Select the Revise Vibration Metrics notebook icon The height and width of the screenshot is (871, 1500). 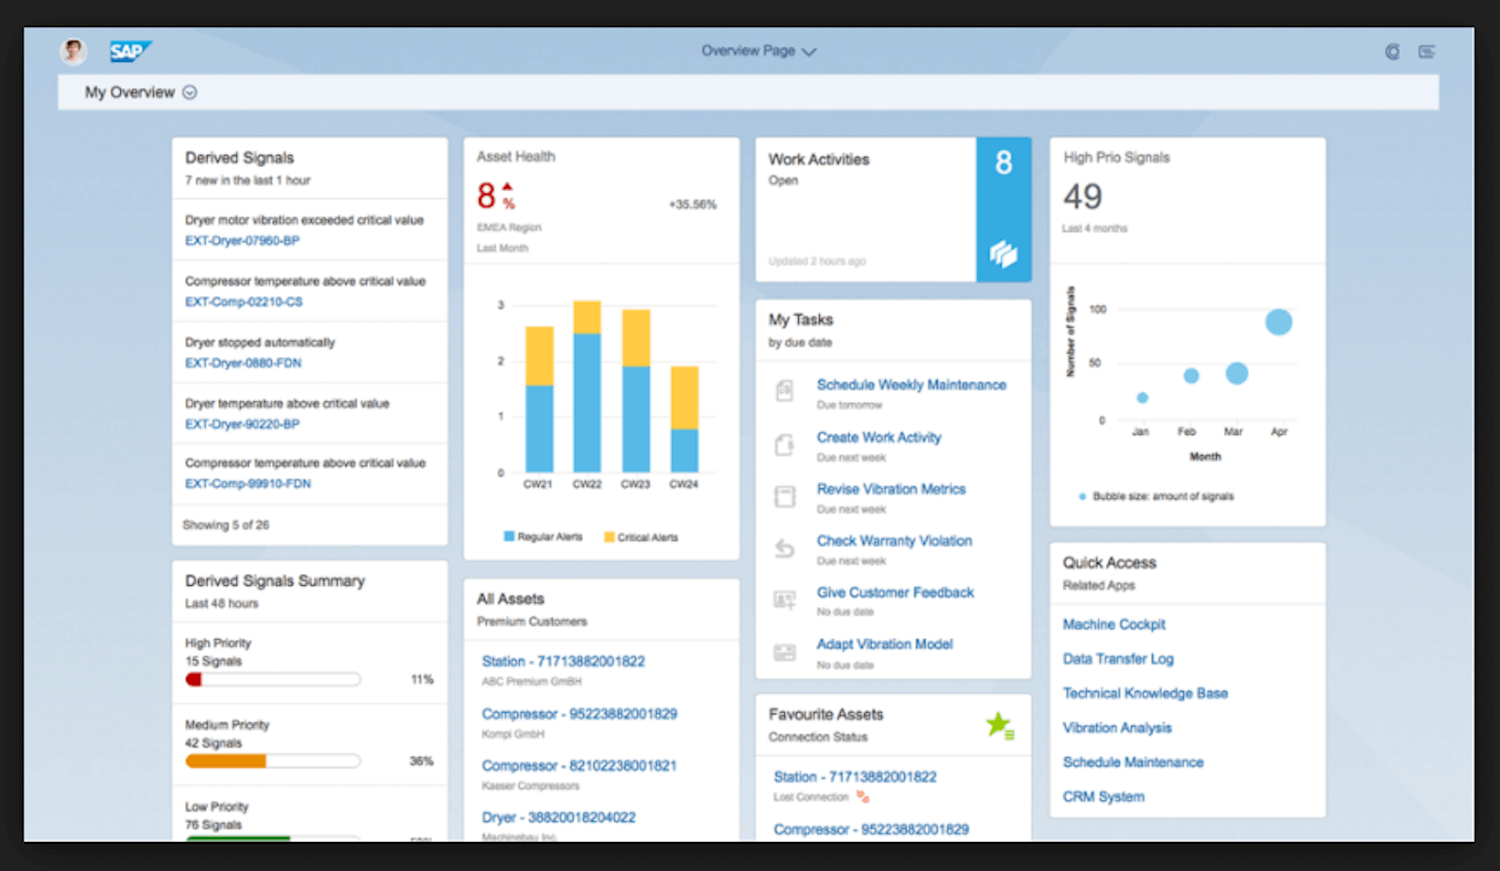pos(784,495)
